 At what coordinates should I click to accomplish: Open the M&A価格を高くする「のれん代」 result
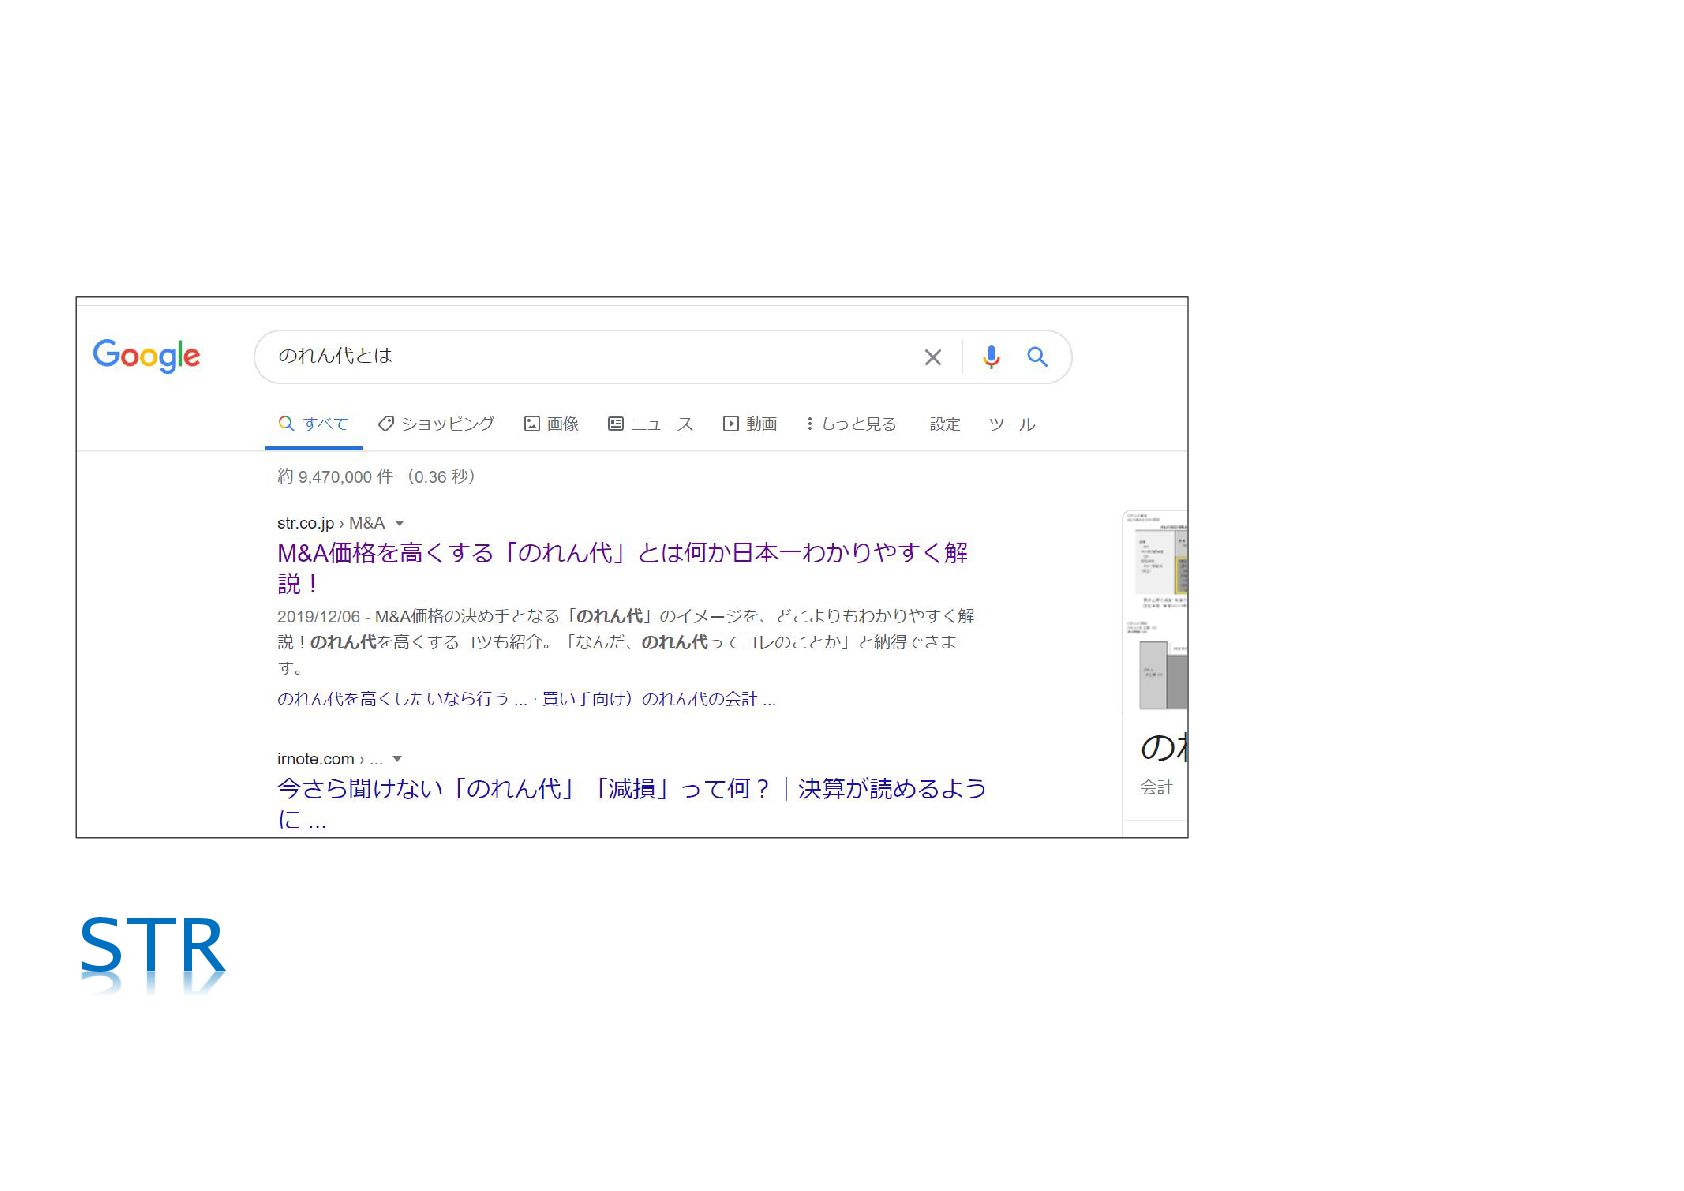622,567
